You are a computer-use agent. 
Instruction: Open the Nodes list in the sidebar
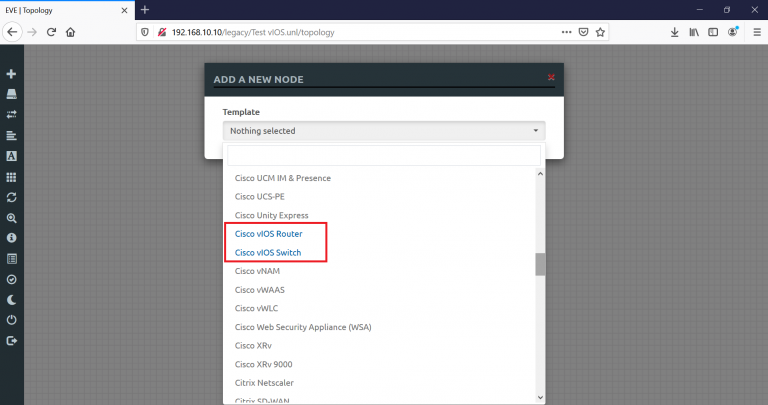11,94
